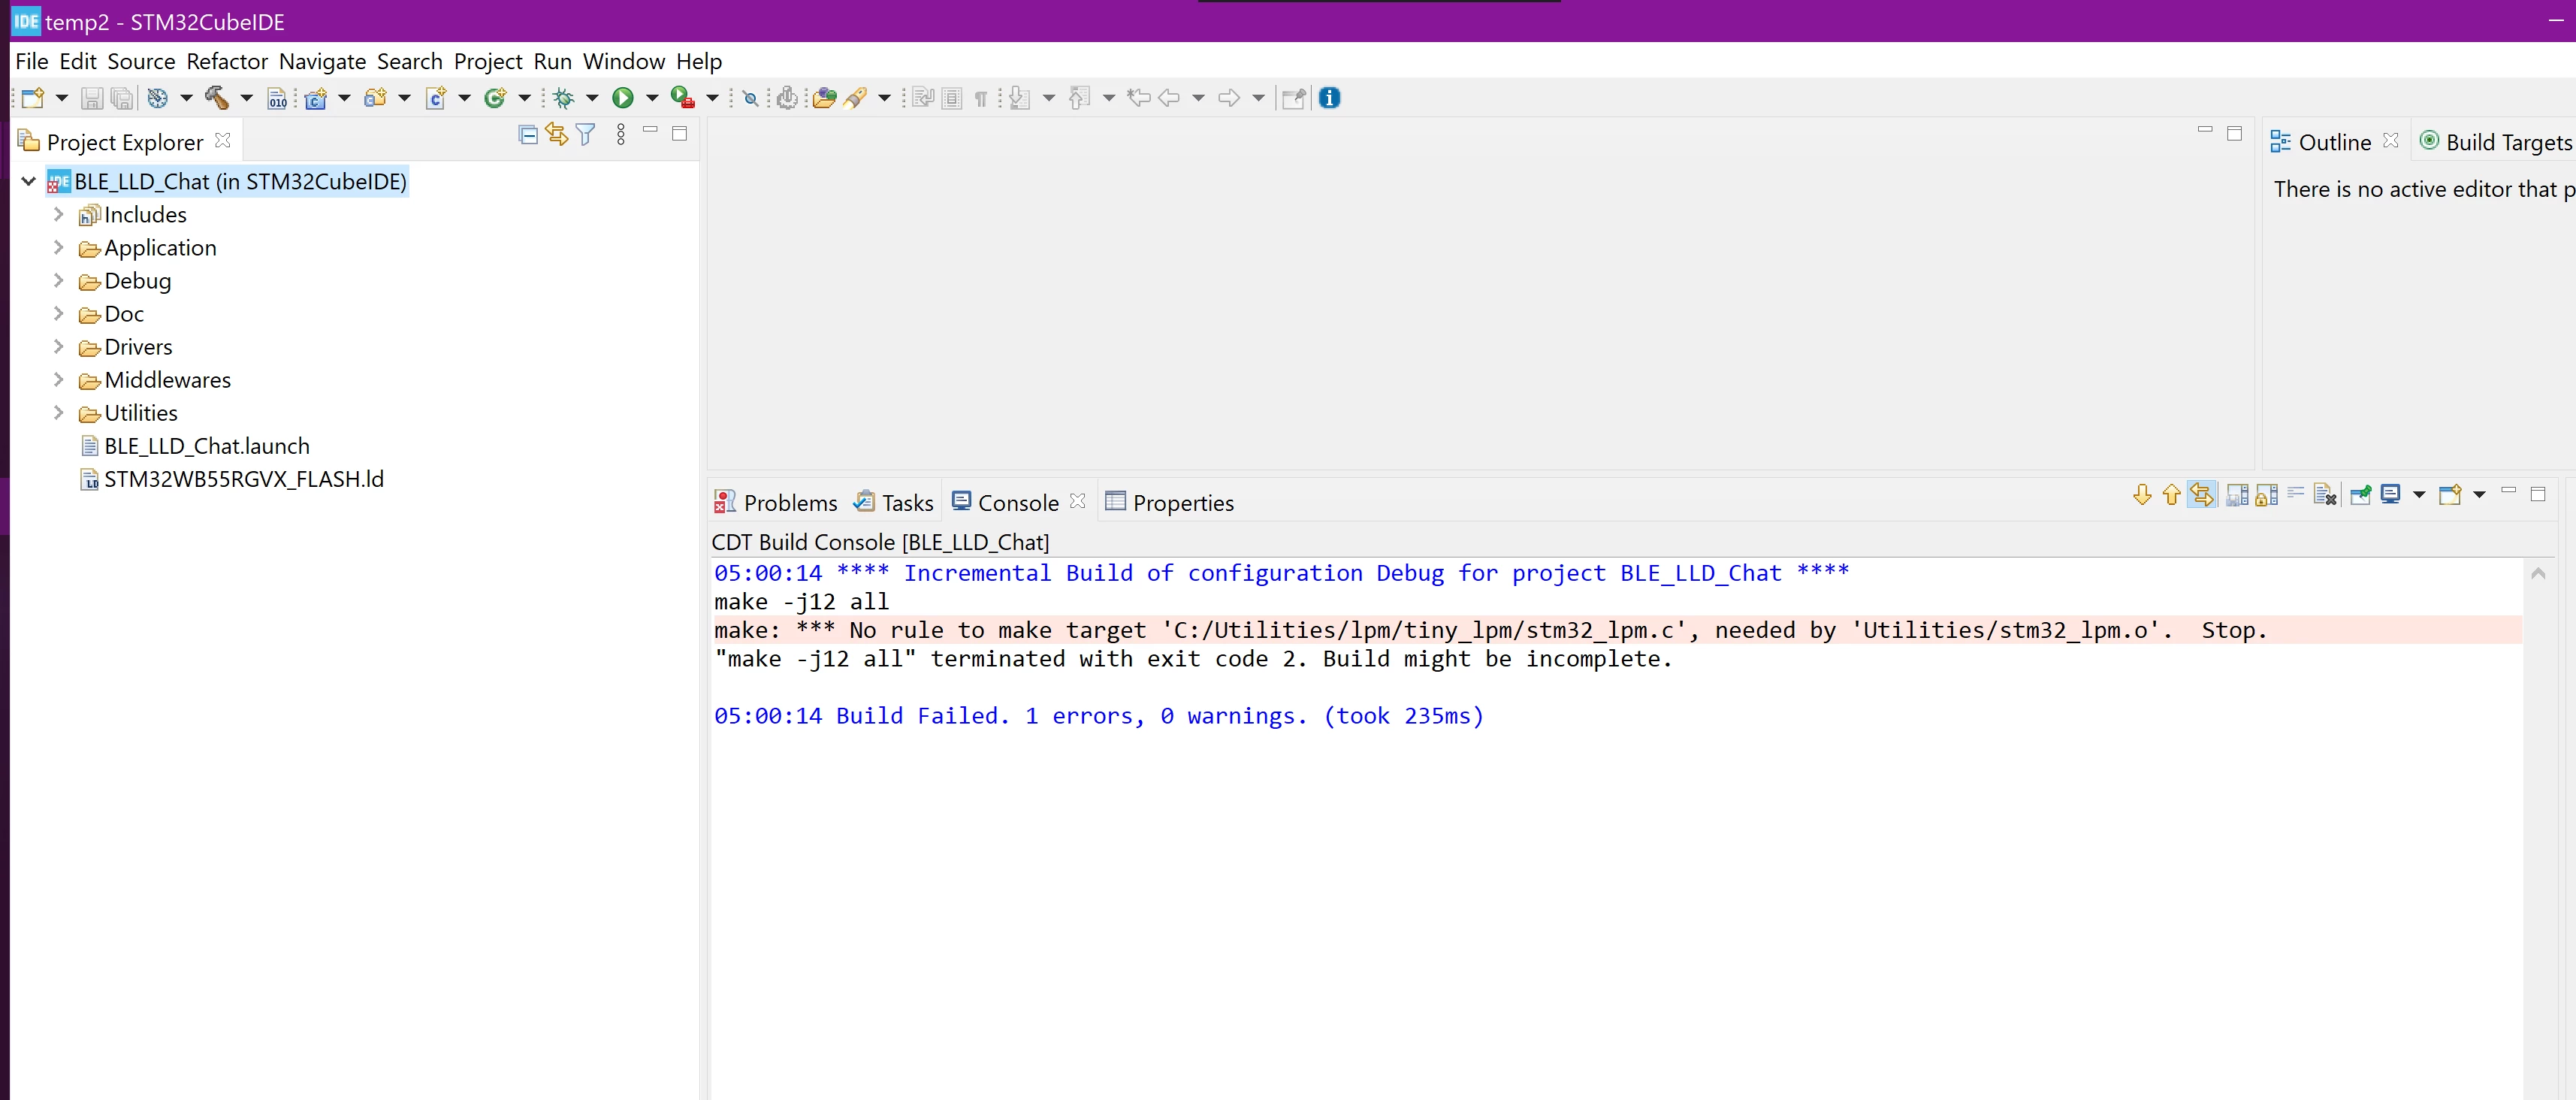Image resolution: width=2576 pixels, height=1100 pixels.
Task: Expand the Debug folder
Action: coord(58,281)
